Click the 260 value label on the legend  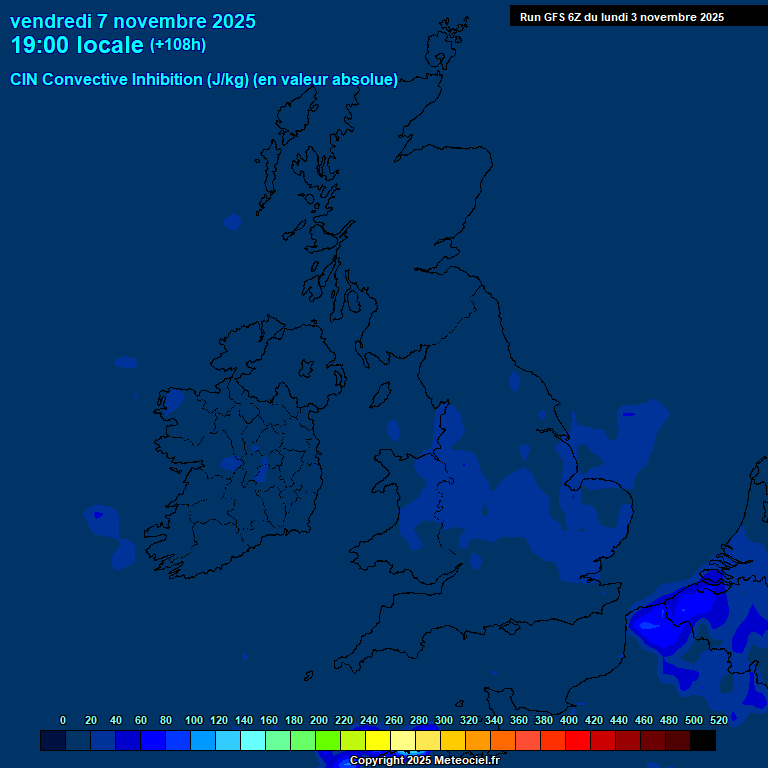pyautogui.click(x=393, y=720)
